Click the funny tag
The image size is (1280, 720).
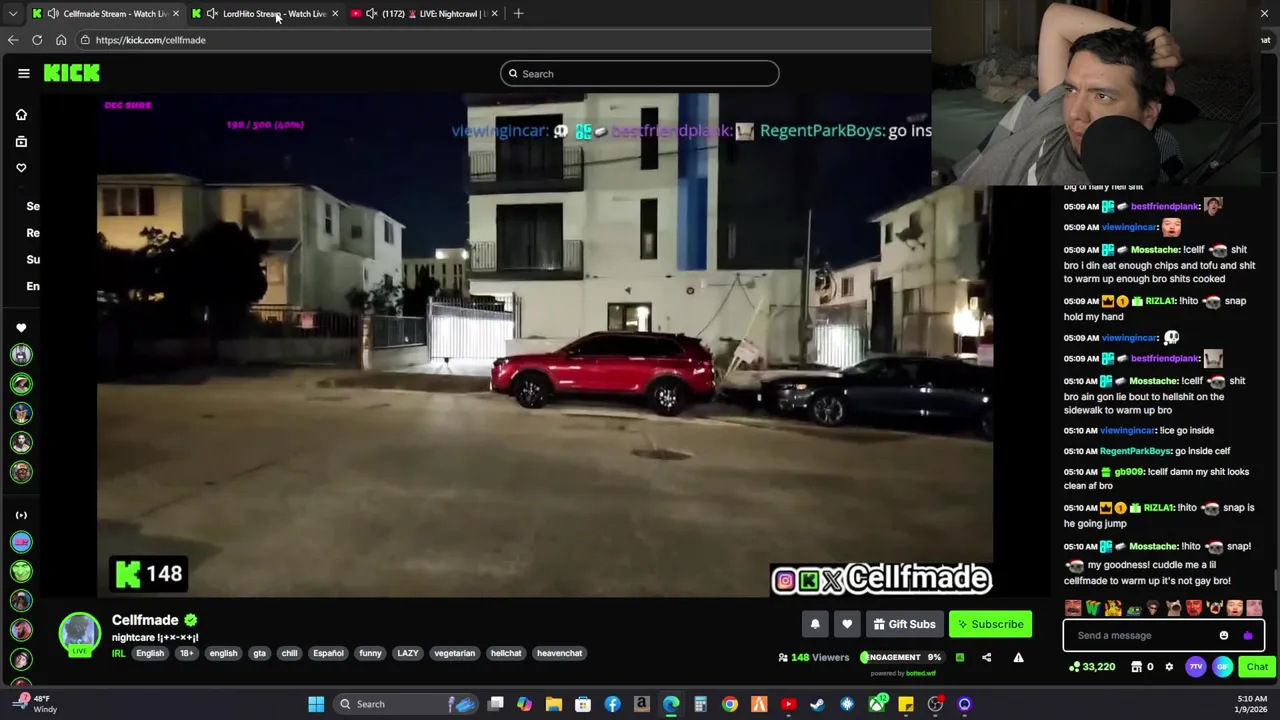pyautogui.click(x=370, y=653)
